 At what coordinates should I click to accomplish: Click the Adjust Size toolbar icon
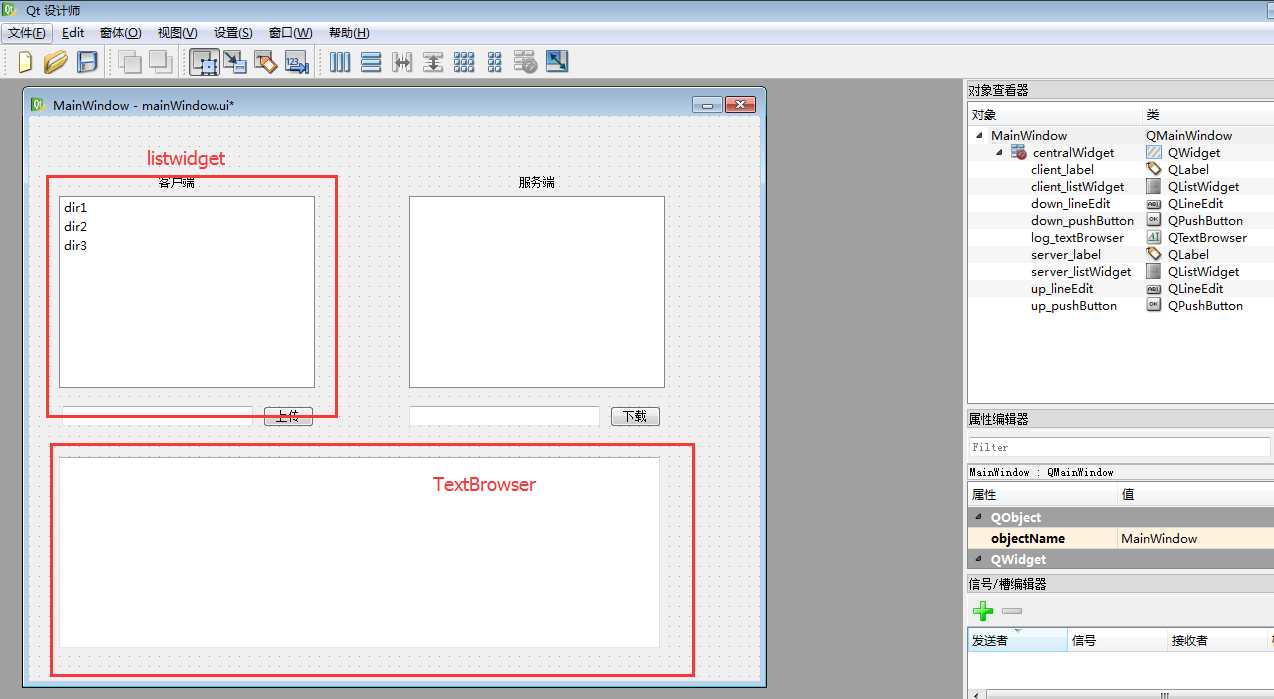557,62
